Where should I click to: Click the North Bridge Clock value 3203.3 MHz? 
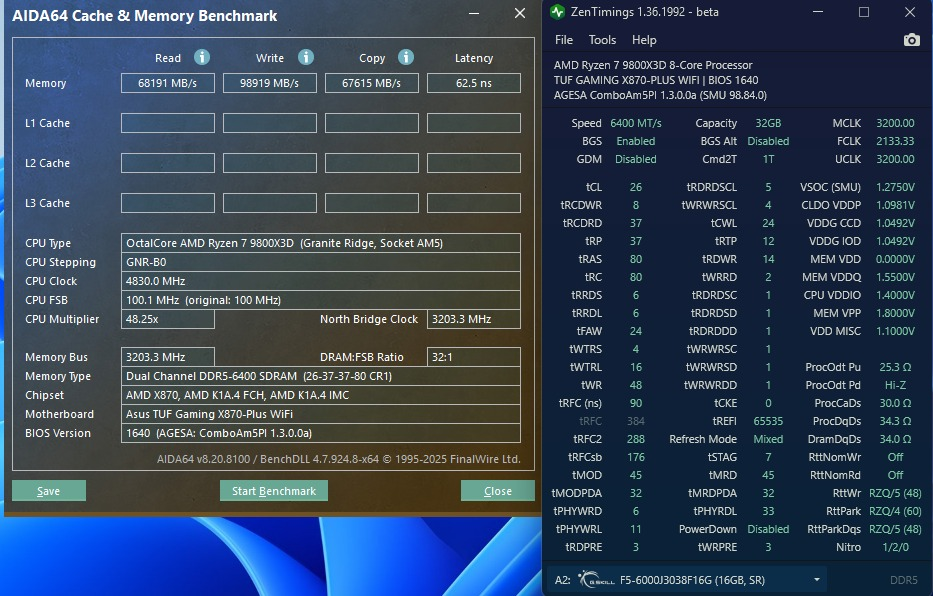(474, 319)
